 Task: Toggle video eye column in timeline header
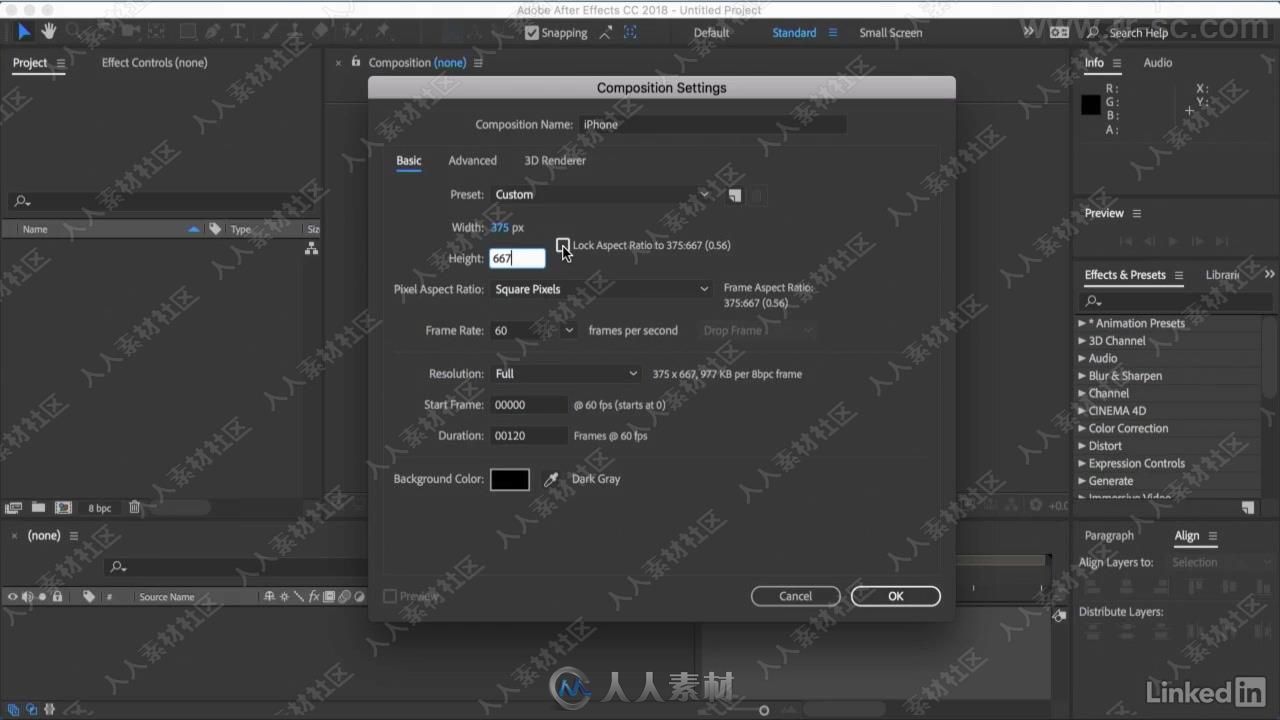[13, 597]
